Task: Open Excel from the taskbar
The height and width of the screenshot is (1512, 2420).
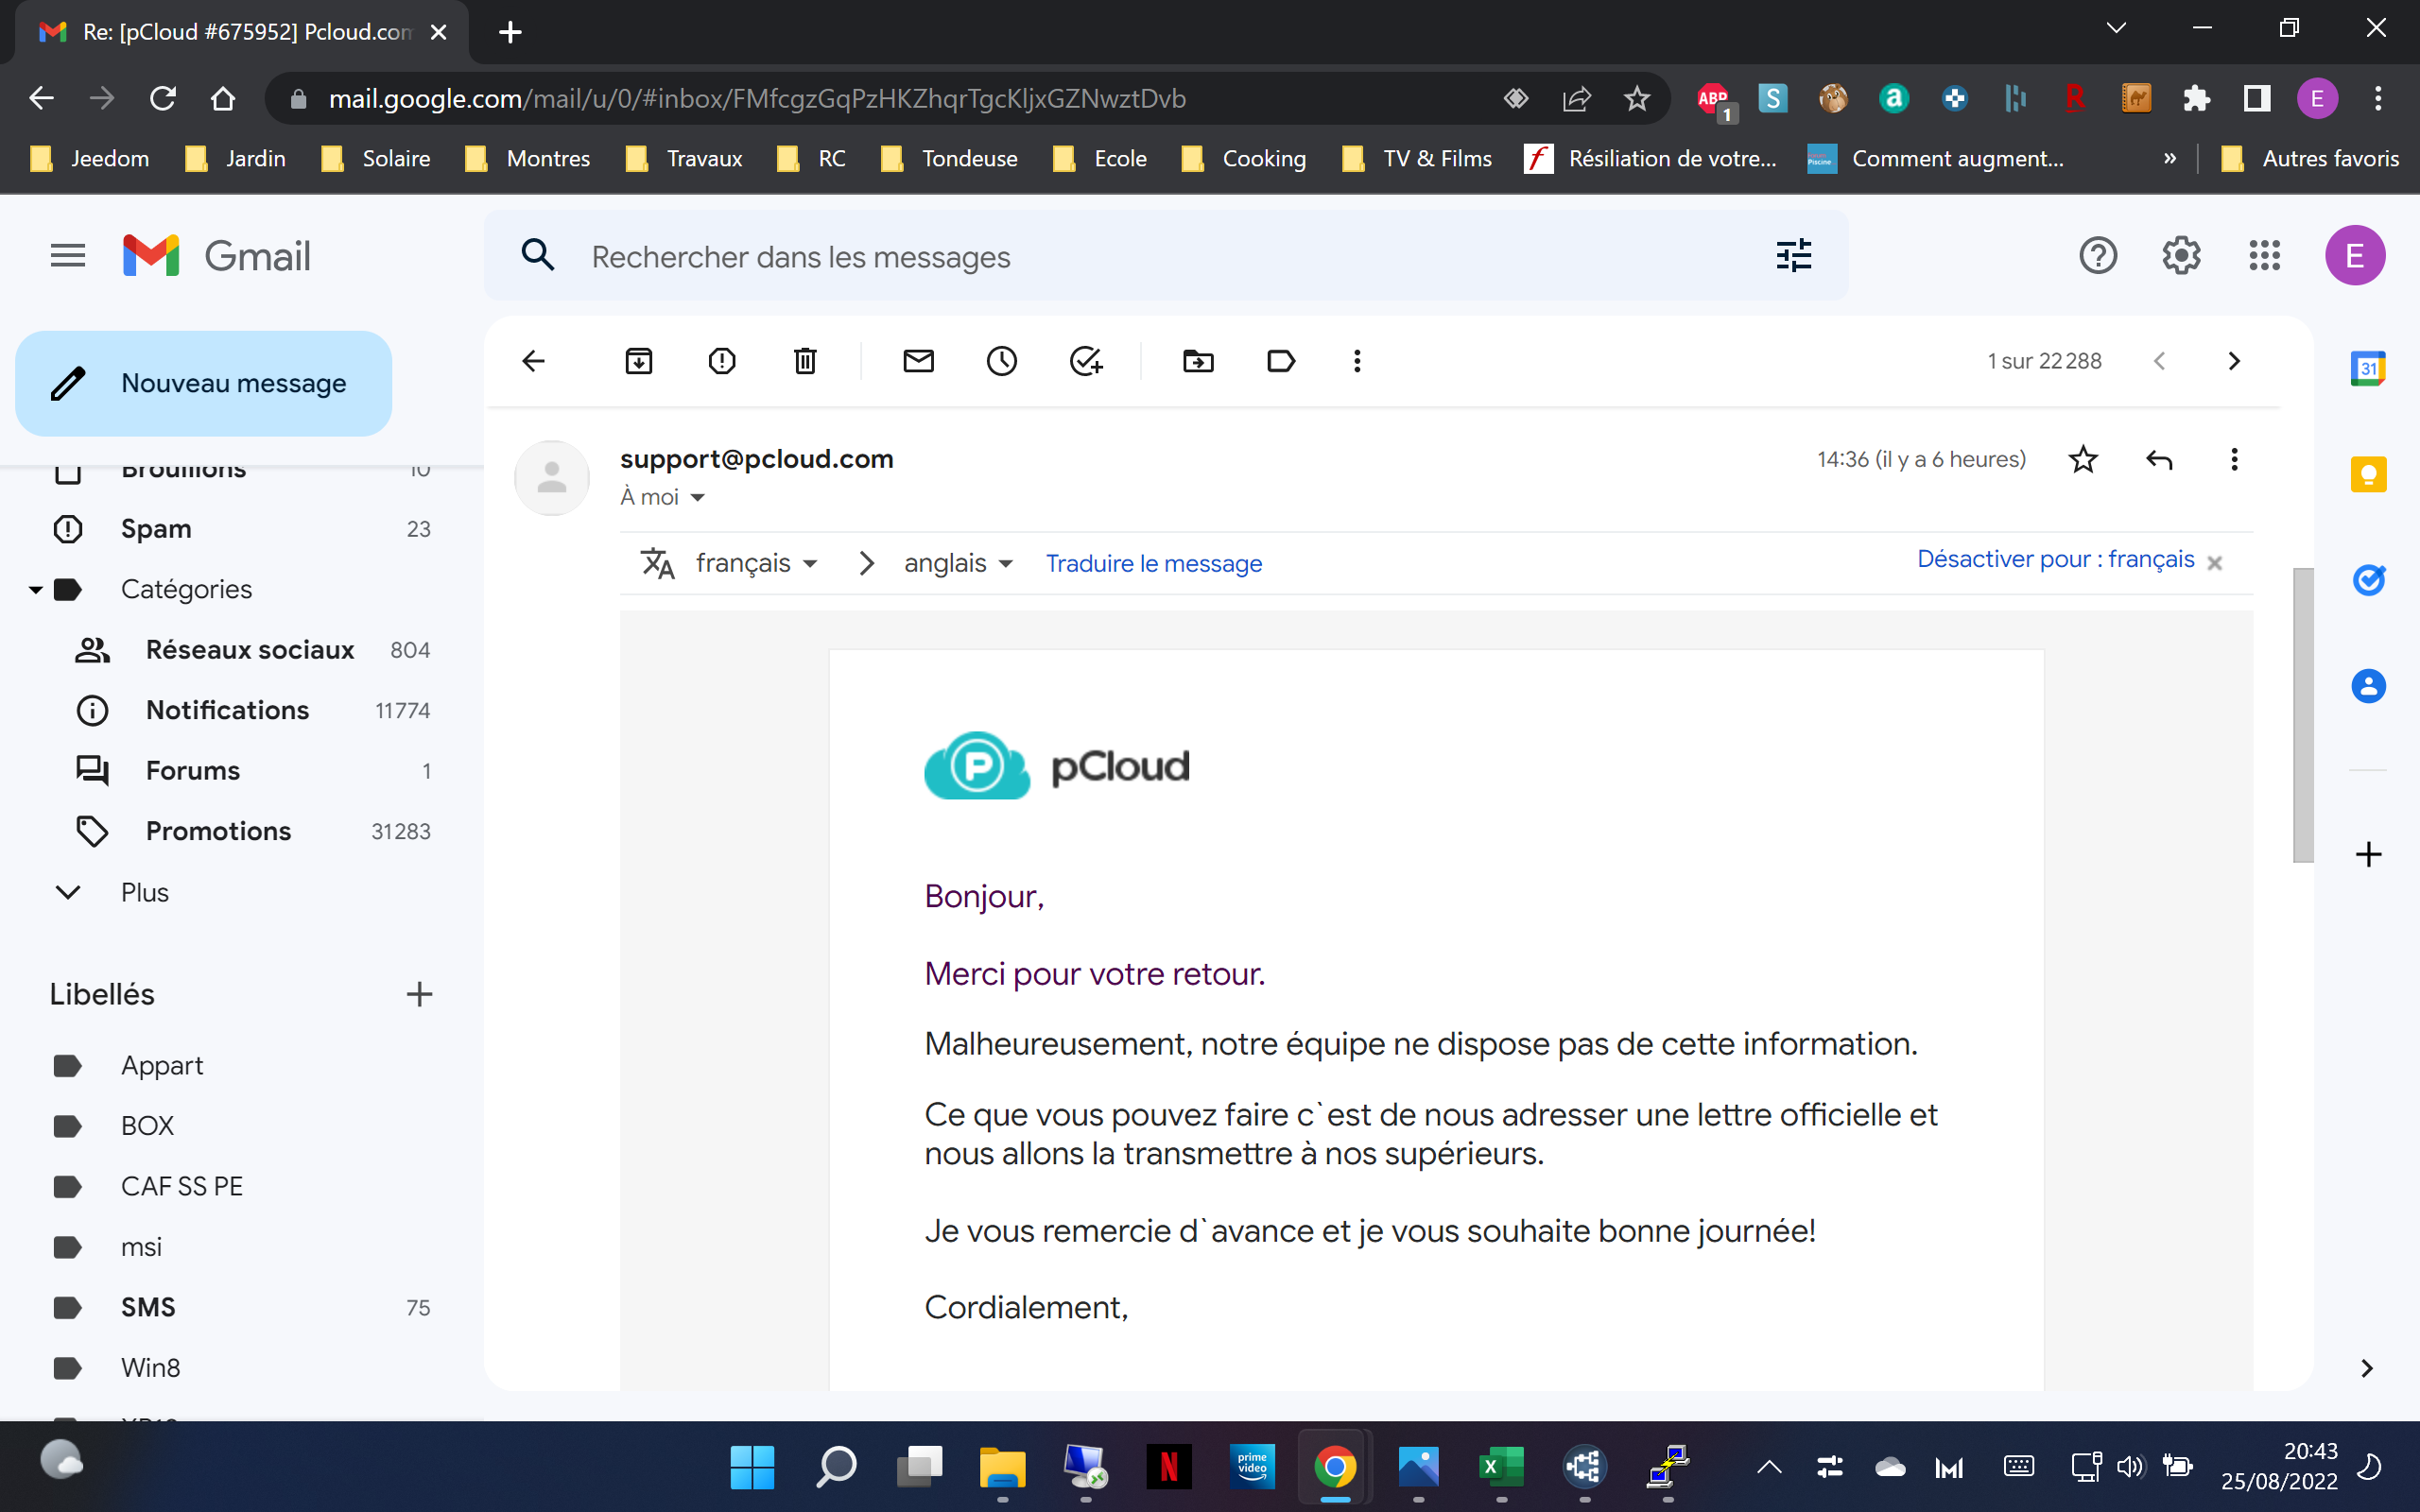Action: (x=1500, y=1467)
